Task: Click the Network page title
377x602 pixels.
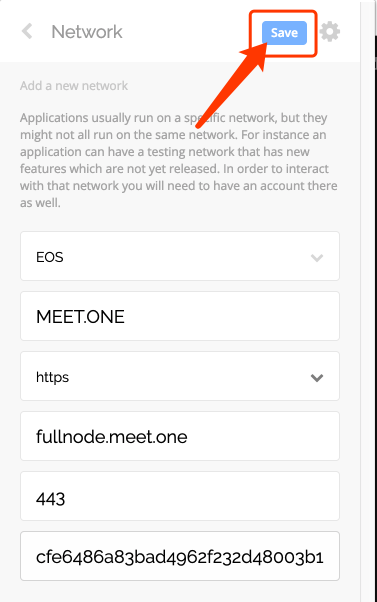Action: (87, 32)
